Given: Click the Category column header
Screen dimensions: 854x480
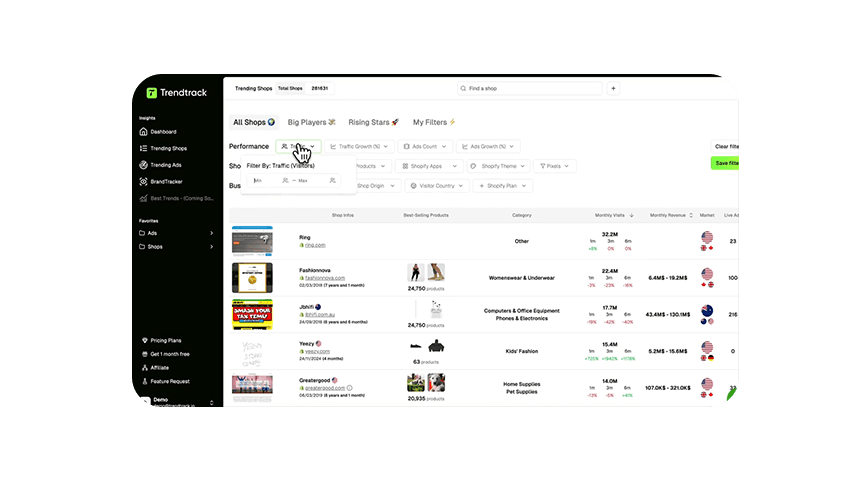Looking at the screenshot, I should coord(521,215).
